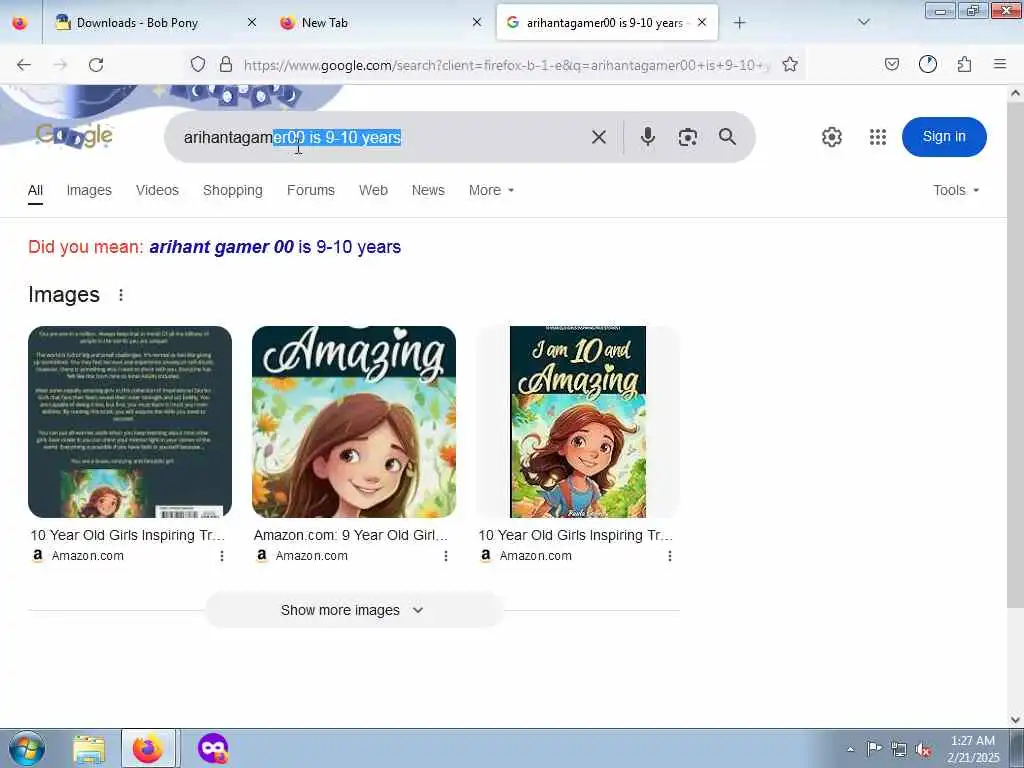The width and height of the screenshot is (1024, 768).
Task: Open first '10 Year Old Girls Inspiring' title link
Action: click(127, 535)
